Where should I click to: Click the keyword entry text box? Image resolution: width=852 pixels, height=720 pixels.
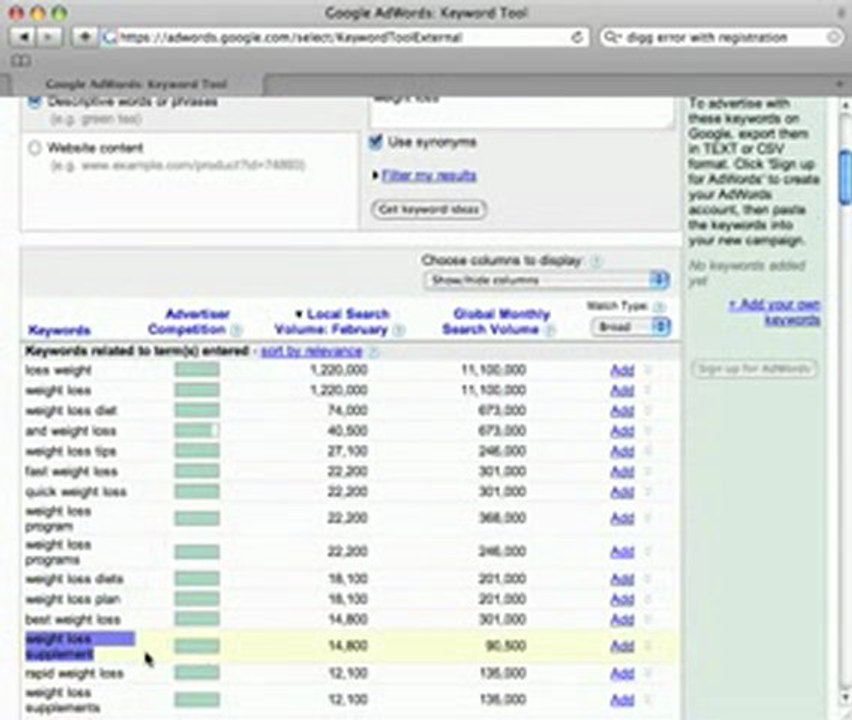[522, 111]
